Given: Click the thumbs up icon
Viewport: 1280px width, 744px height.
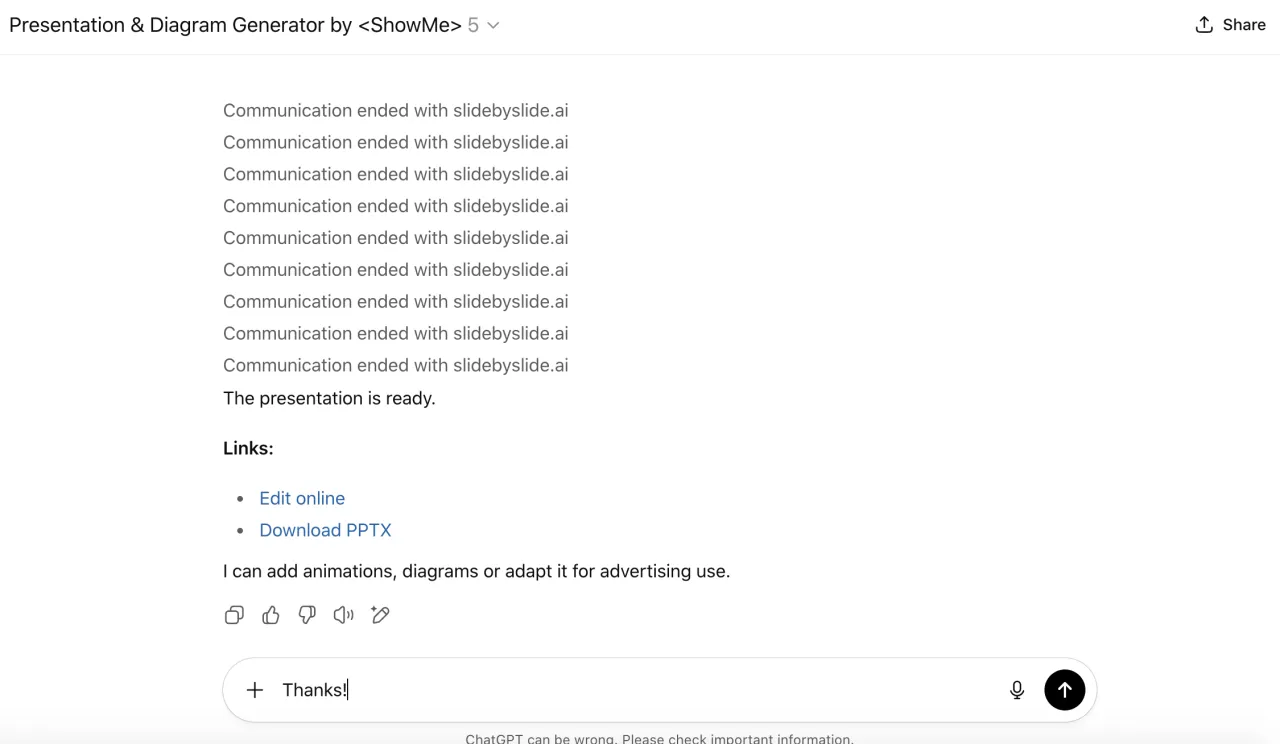Looking at the screenshot, I should click(x=271, y=615).
